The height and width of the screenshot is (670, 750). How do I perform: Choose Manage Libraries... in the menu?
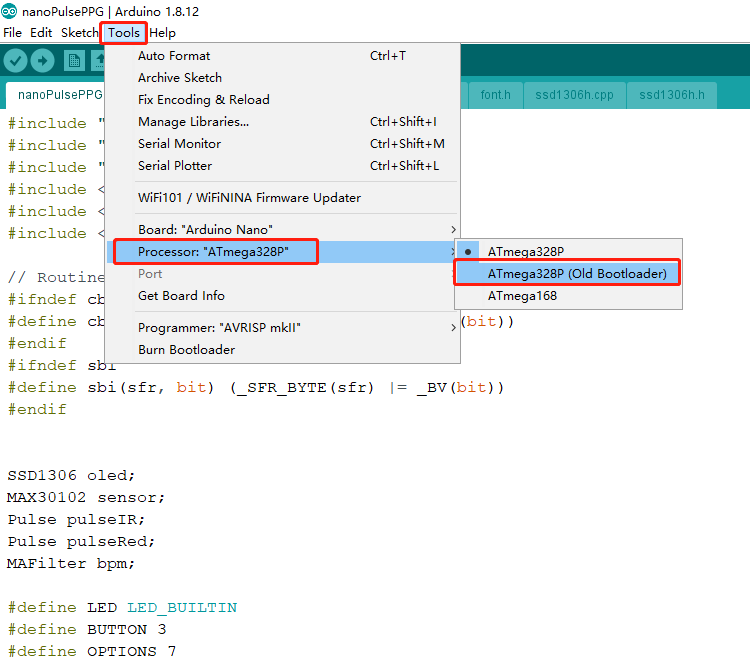193,122
